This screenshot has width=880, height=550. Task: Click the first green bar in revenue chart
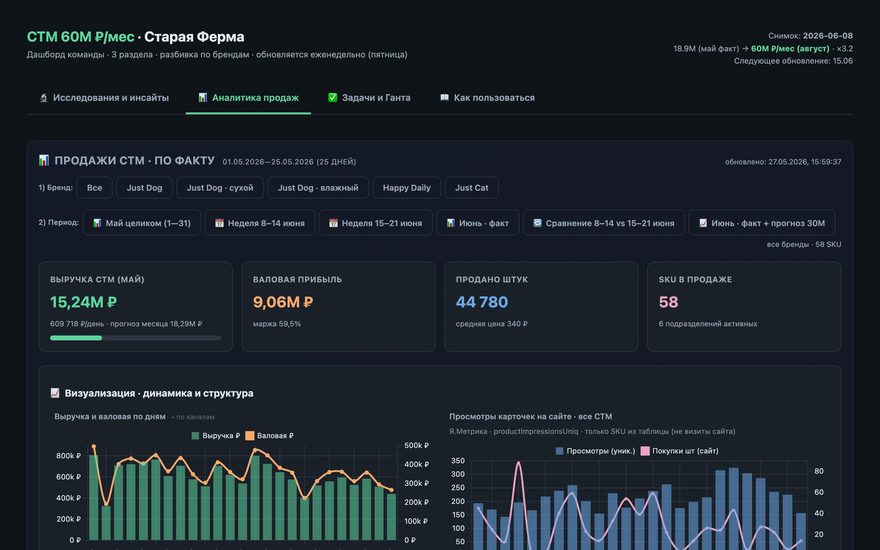(x=94, y=497)
